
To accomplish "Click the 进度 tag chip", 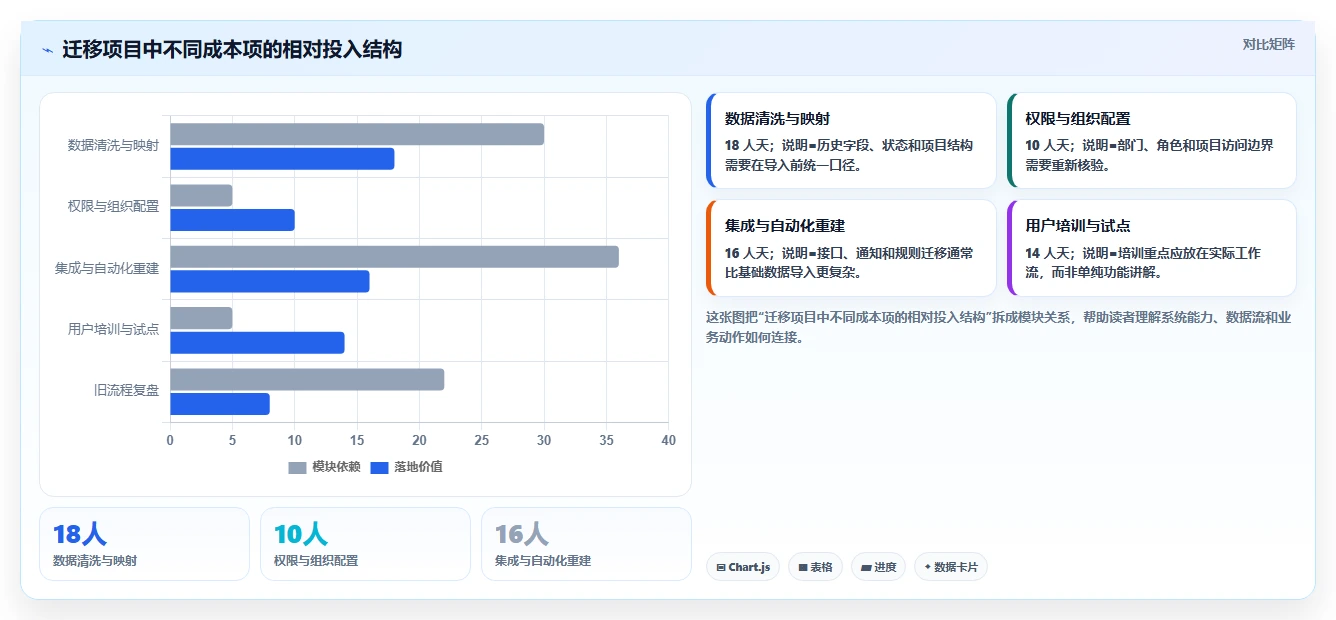I will point(879,567).
